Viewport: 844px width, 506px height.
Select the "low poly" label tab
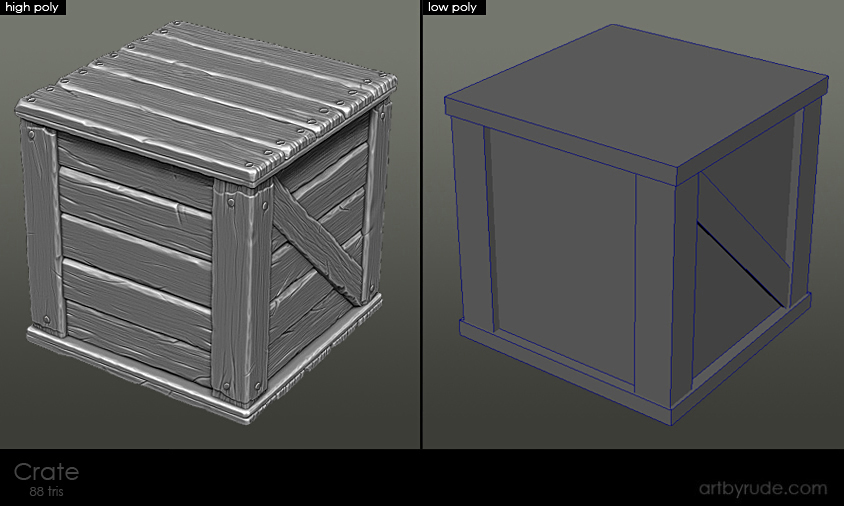[x=453, y=8]
